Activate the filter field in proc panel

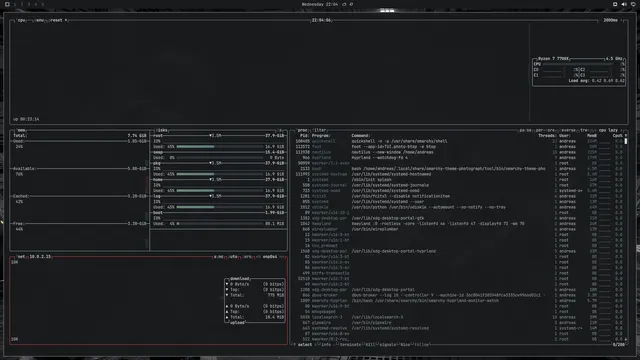tap(320, 130)
